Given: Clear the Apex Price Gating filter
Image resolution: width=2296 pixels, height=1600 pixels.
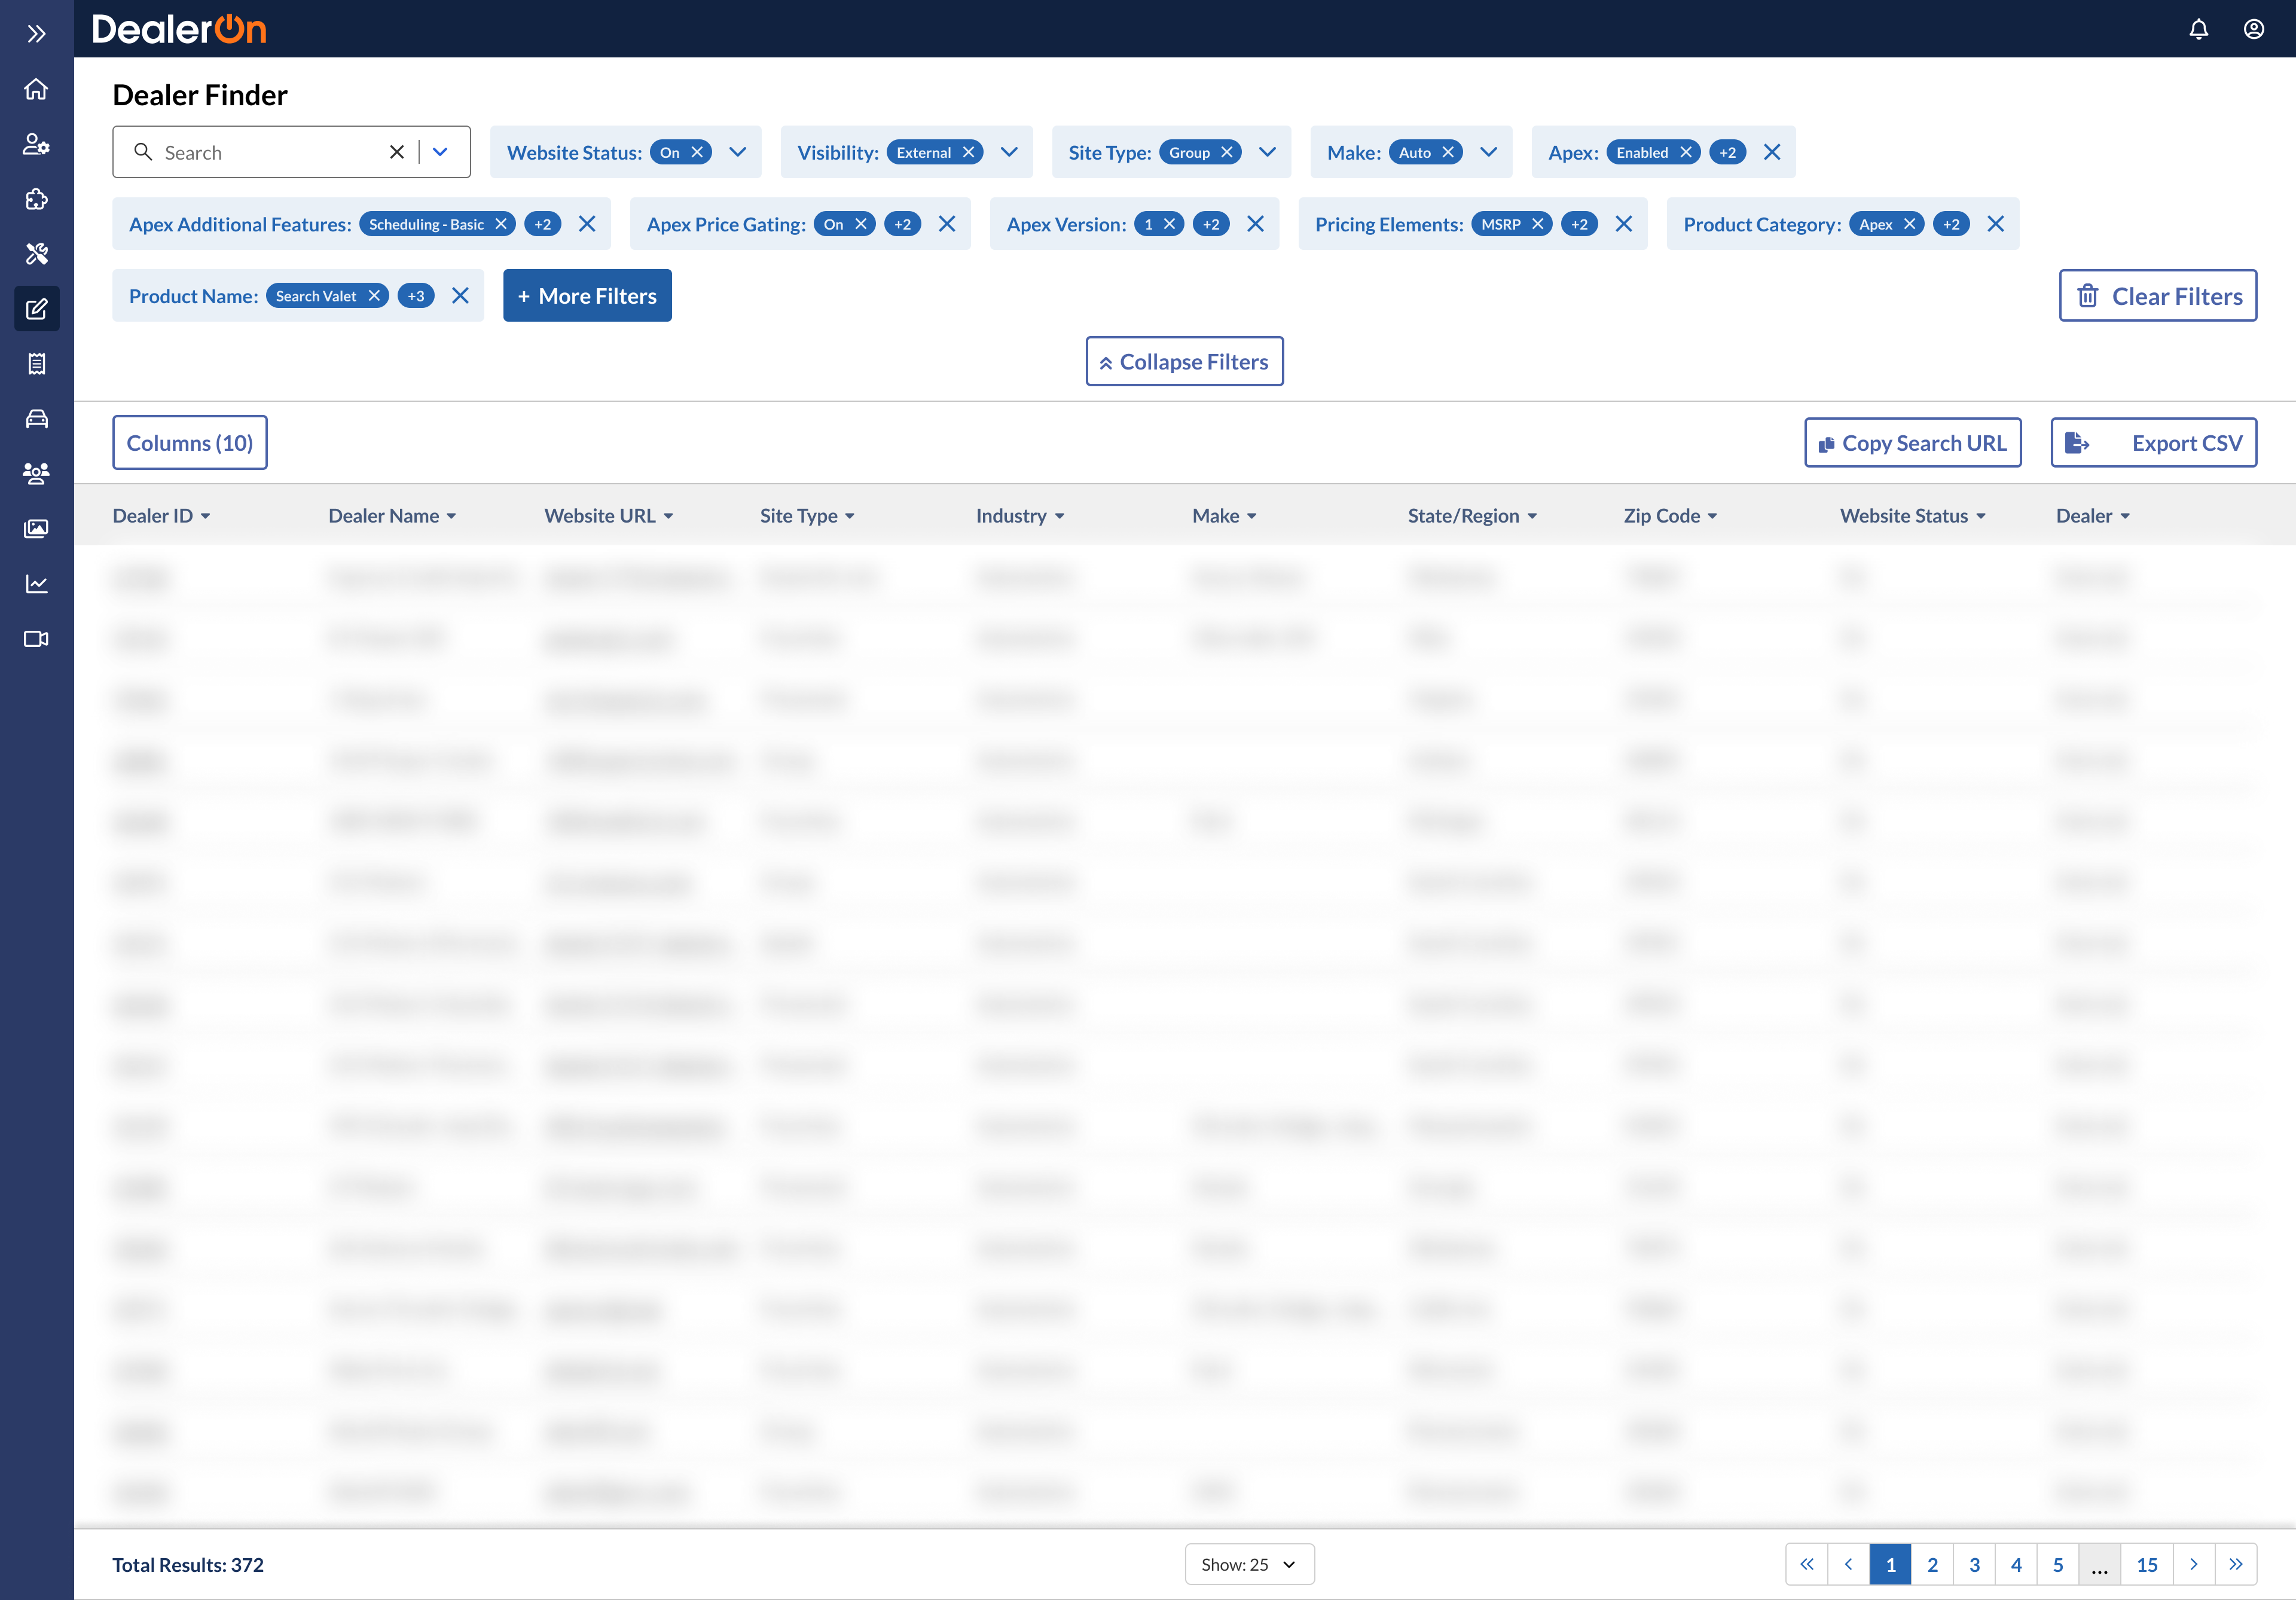Looking at the screenshot, I should [946, 224].
